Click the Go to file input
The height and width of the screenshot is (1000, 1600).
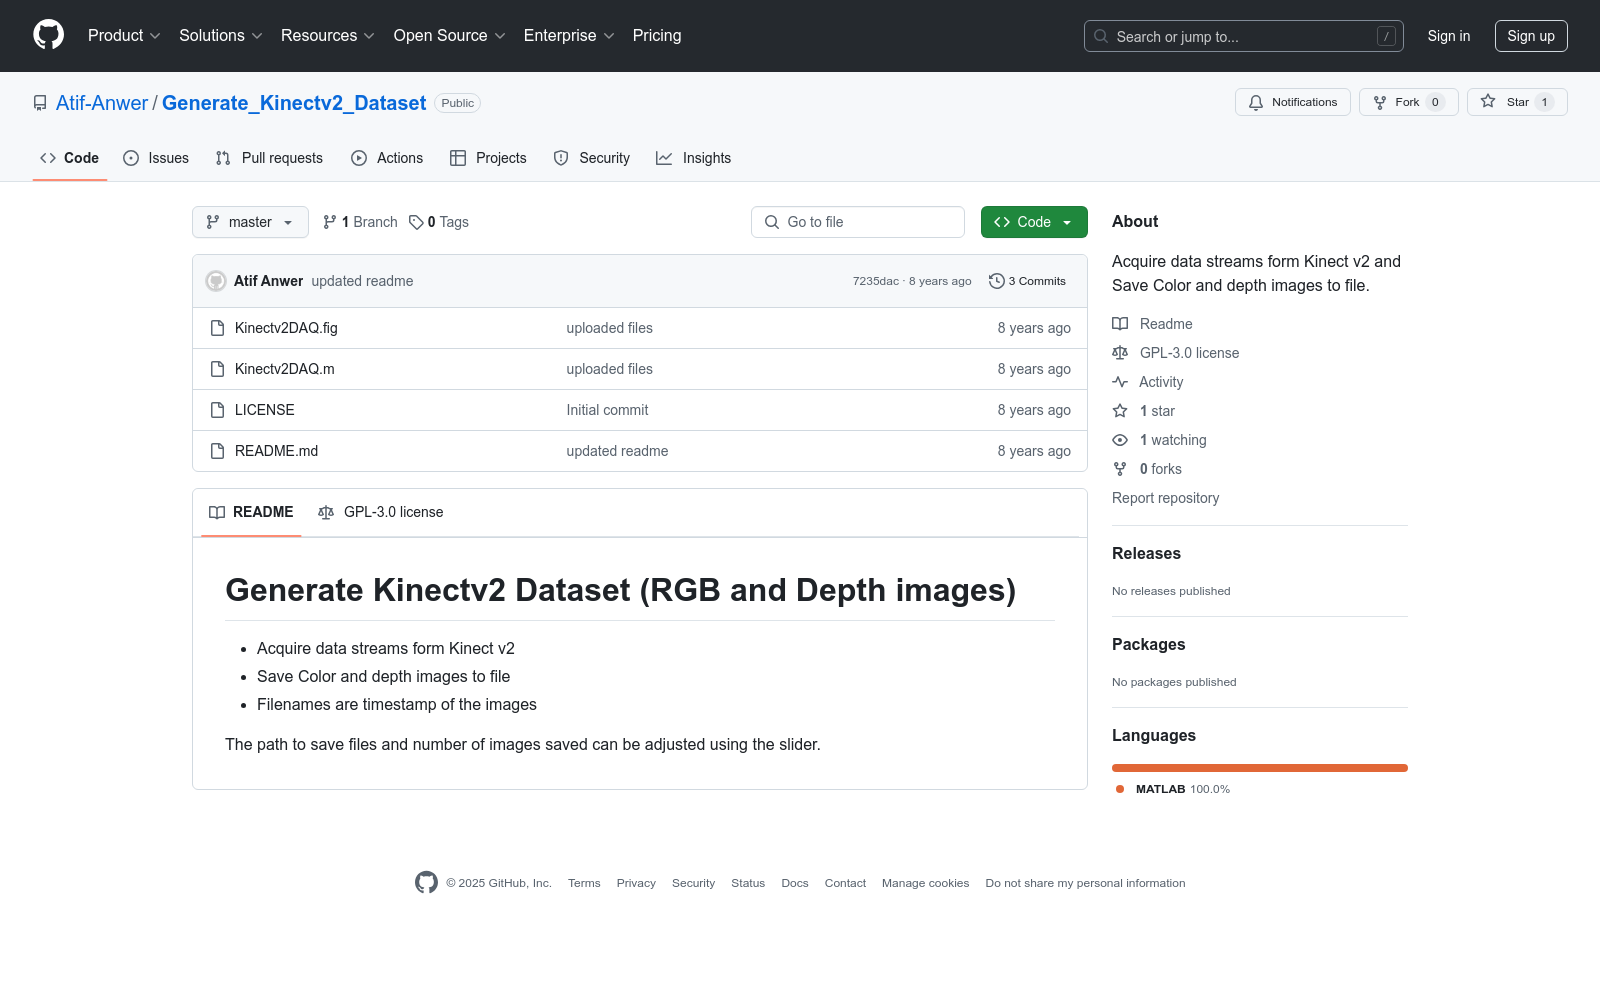pos(858,222)
